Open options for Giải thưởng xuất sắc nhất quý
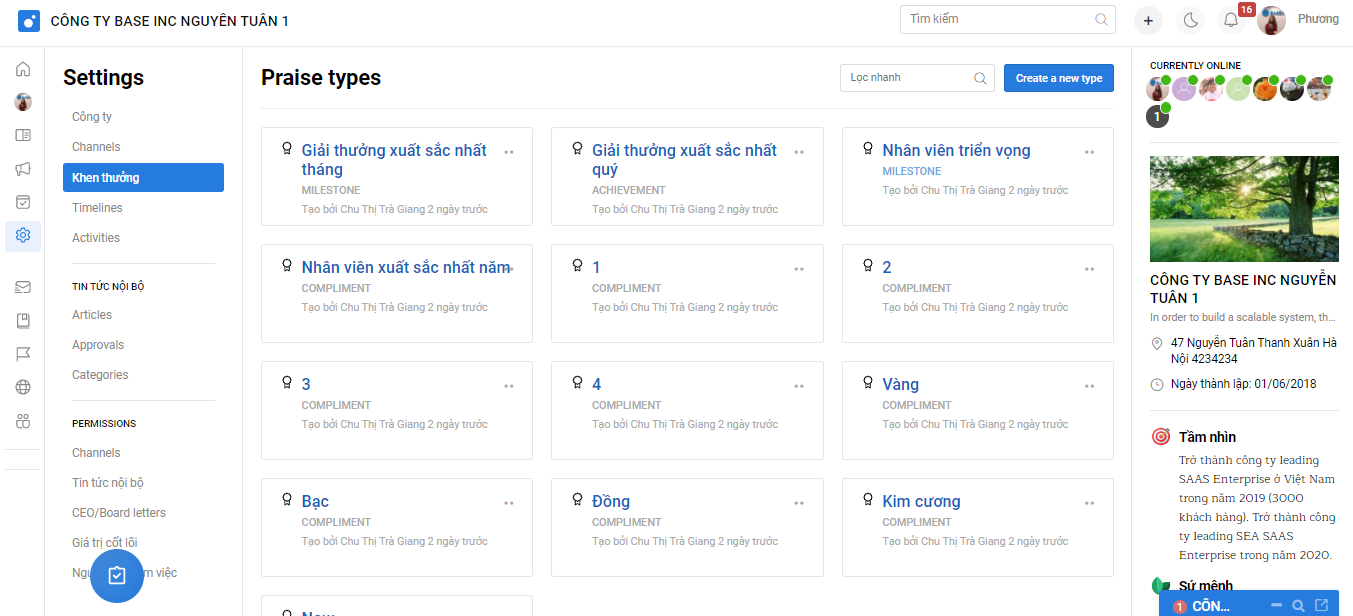The width and height of the screenshot is (1353, 616). tap(799, 152)
